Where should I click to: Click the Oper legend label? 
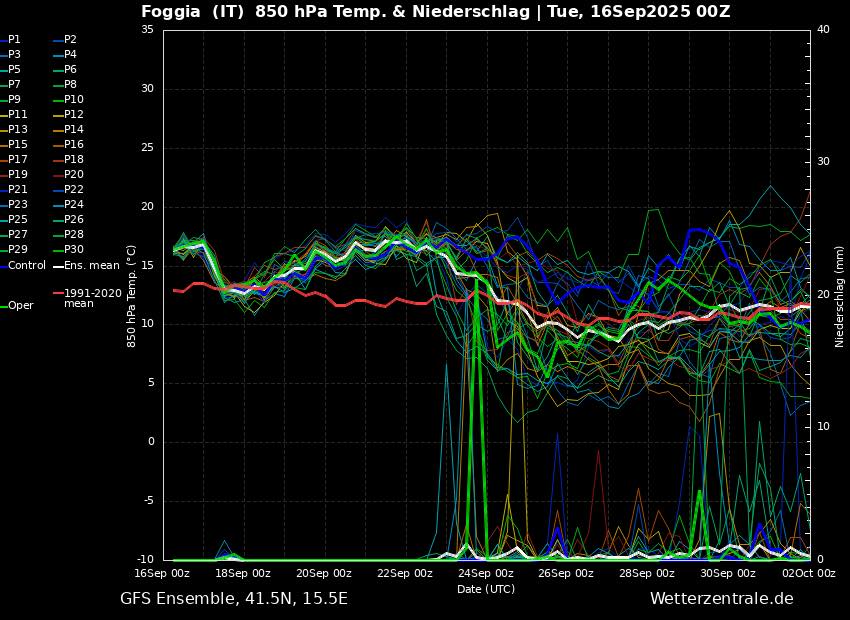tap(20, 305)
